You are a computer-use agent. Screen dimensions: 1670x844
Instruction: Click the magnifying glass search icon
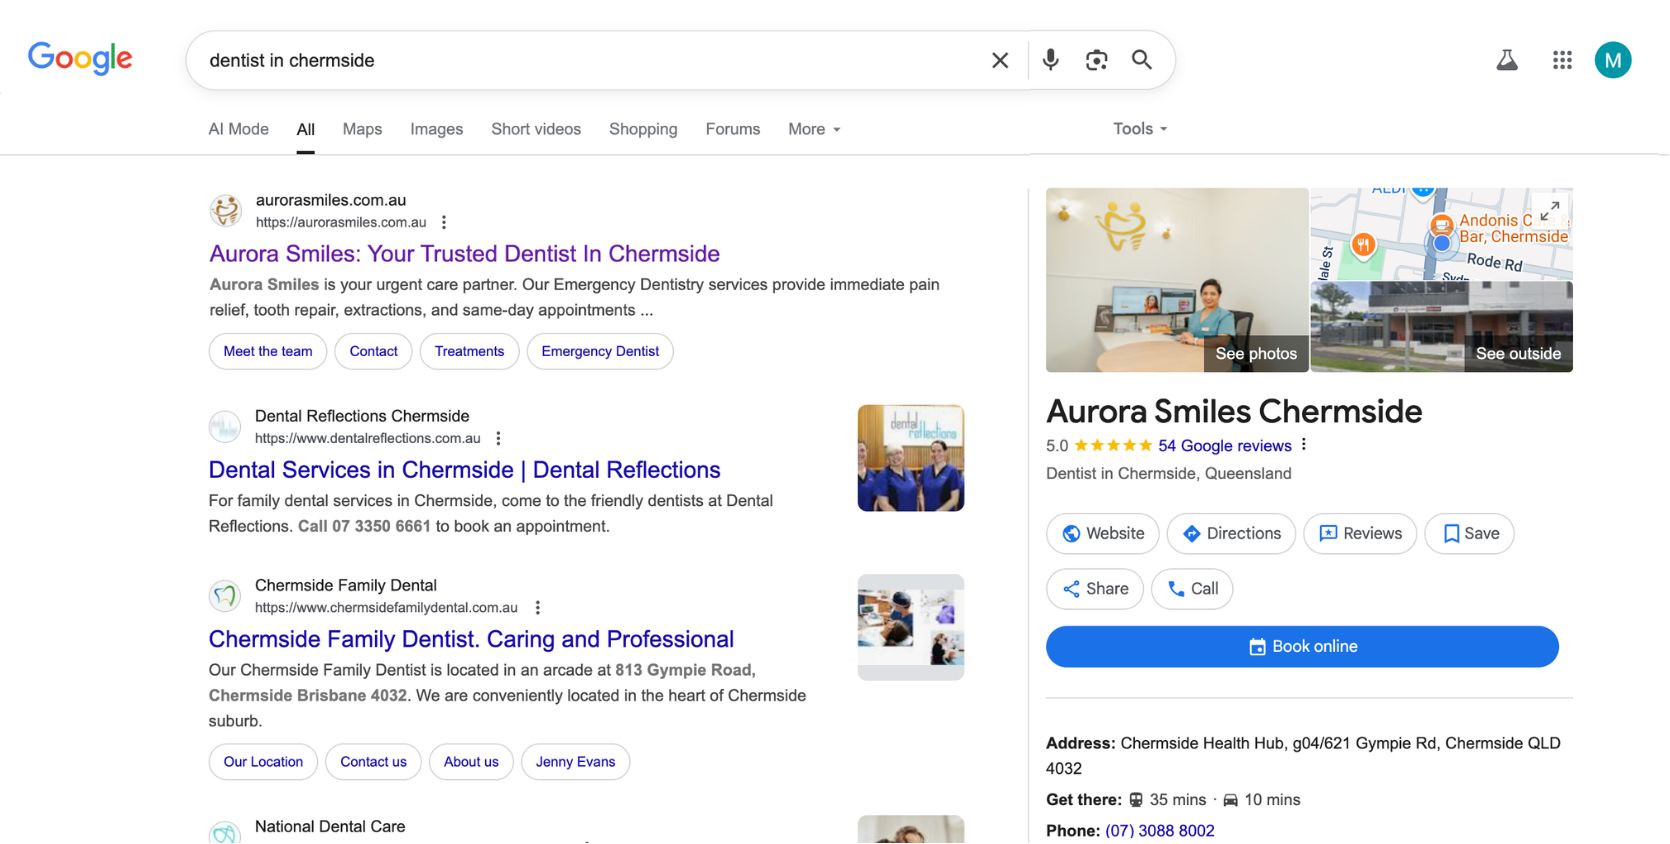coord(1142,60)
